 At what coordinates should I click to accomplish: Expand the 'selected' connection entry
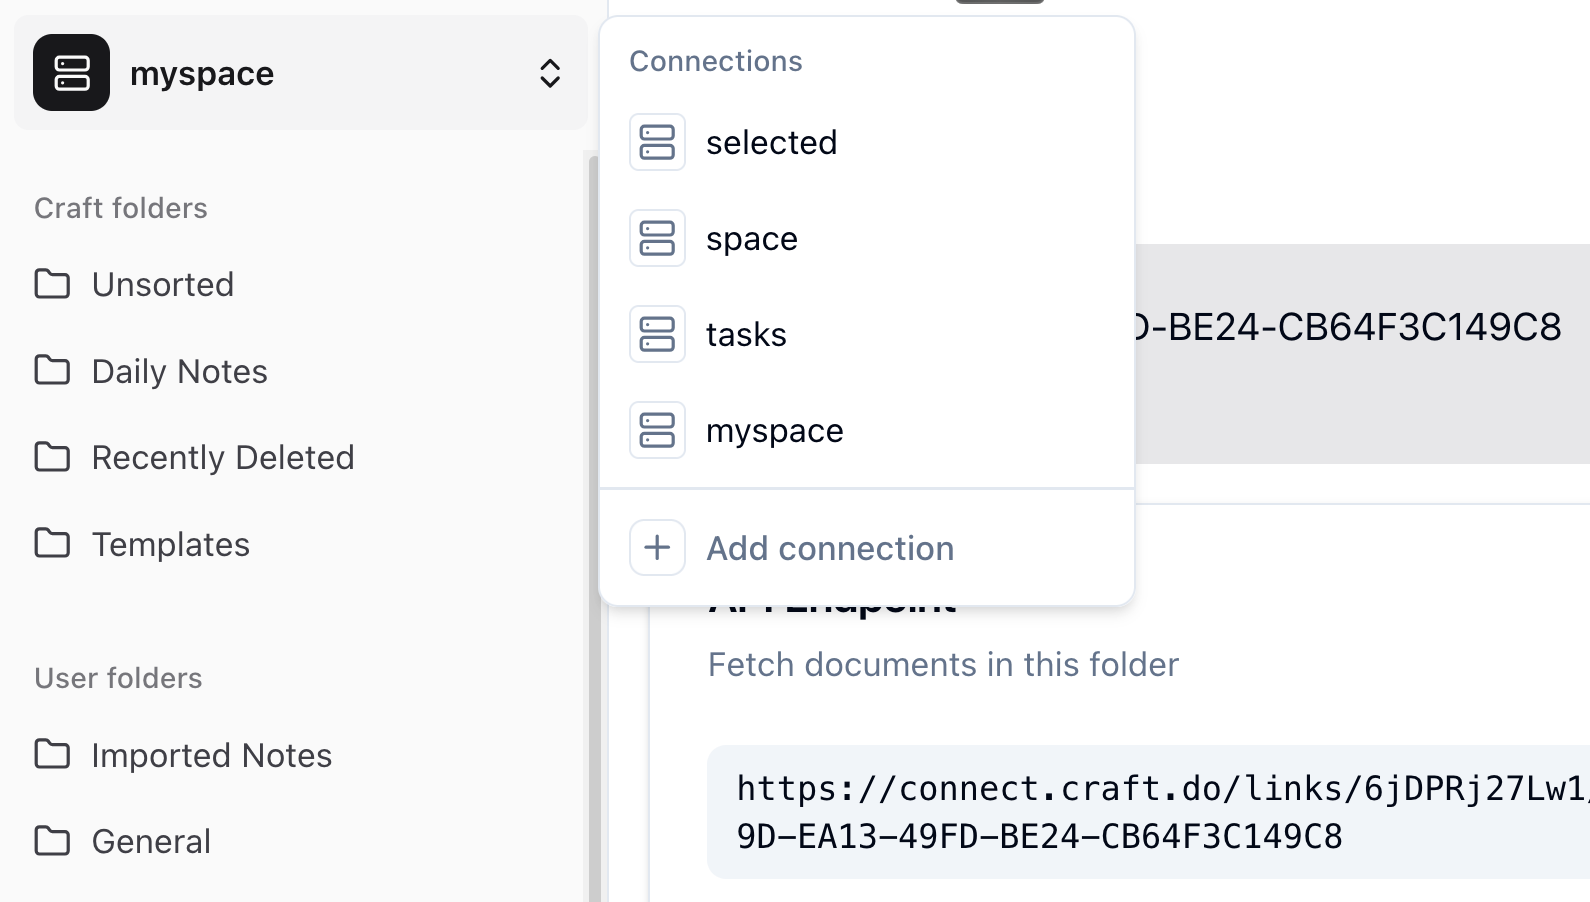772,142
